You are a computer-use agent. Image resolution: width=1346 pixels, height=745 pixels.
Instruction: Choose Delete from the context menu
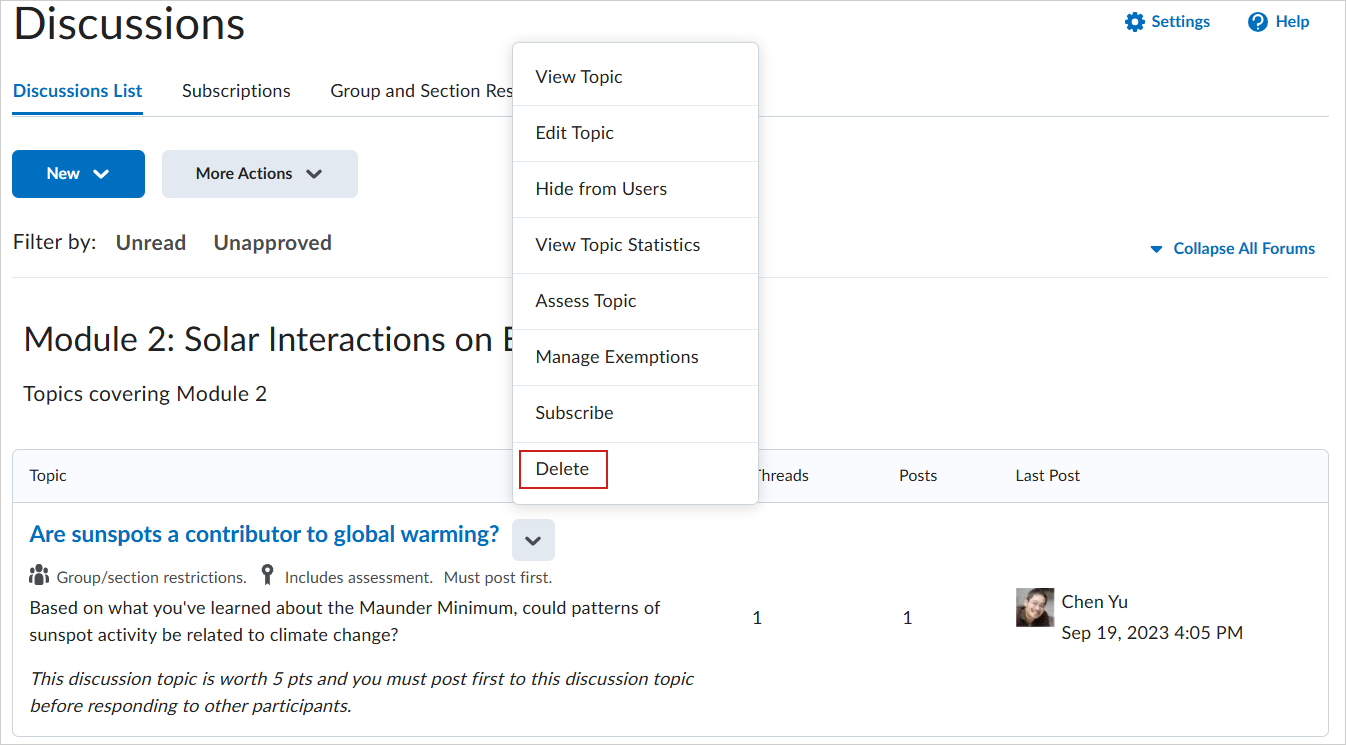point(562,469)
